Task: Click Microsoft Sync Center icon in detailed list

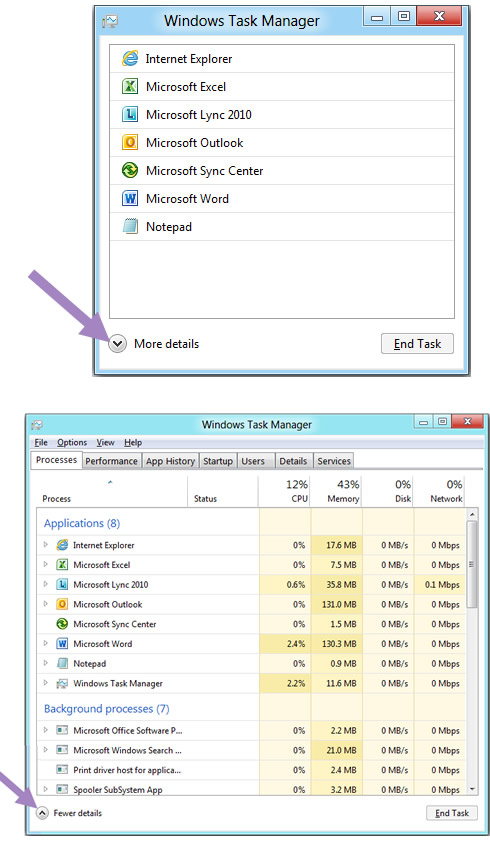Action: pos(62,624)
